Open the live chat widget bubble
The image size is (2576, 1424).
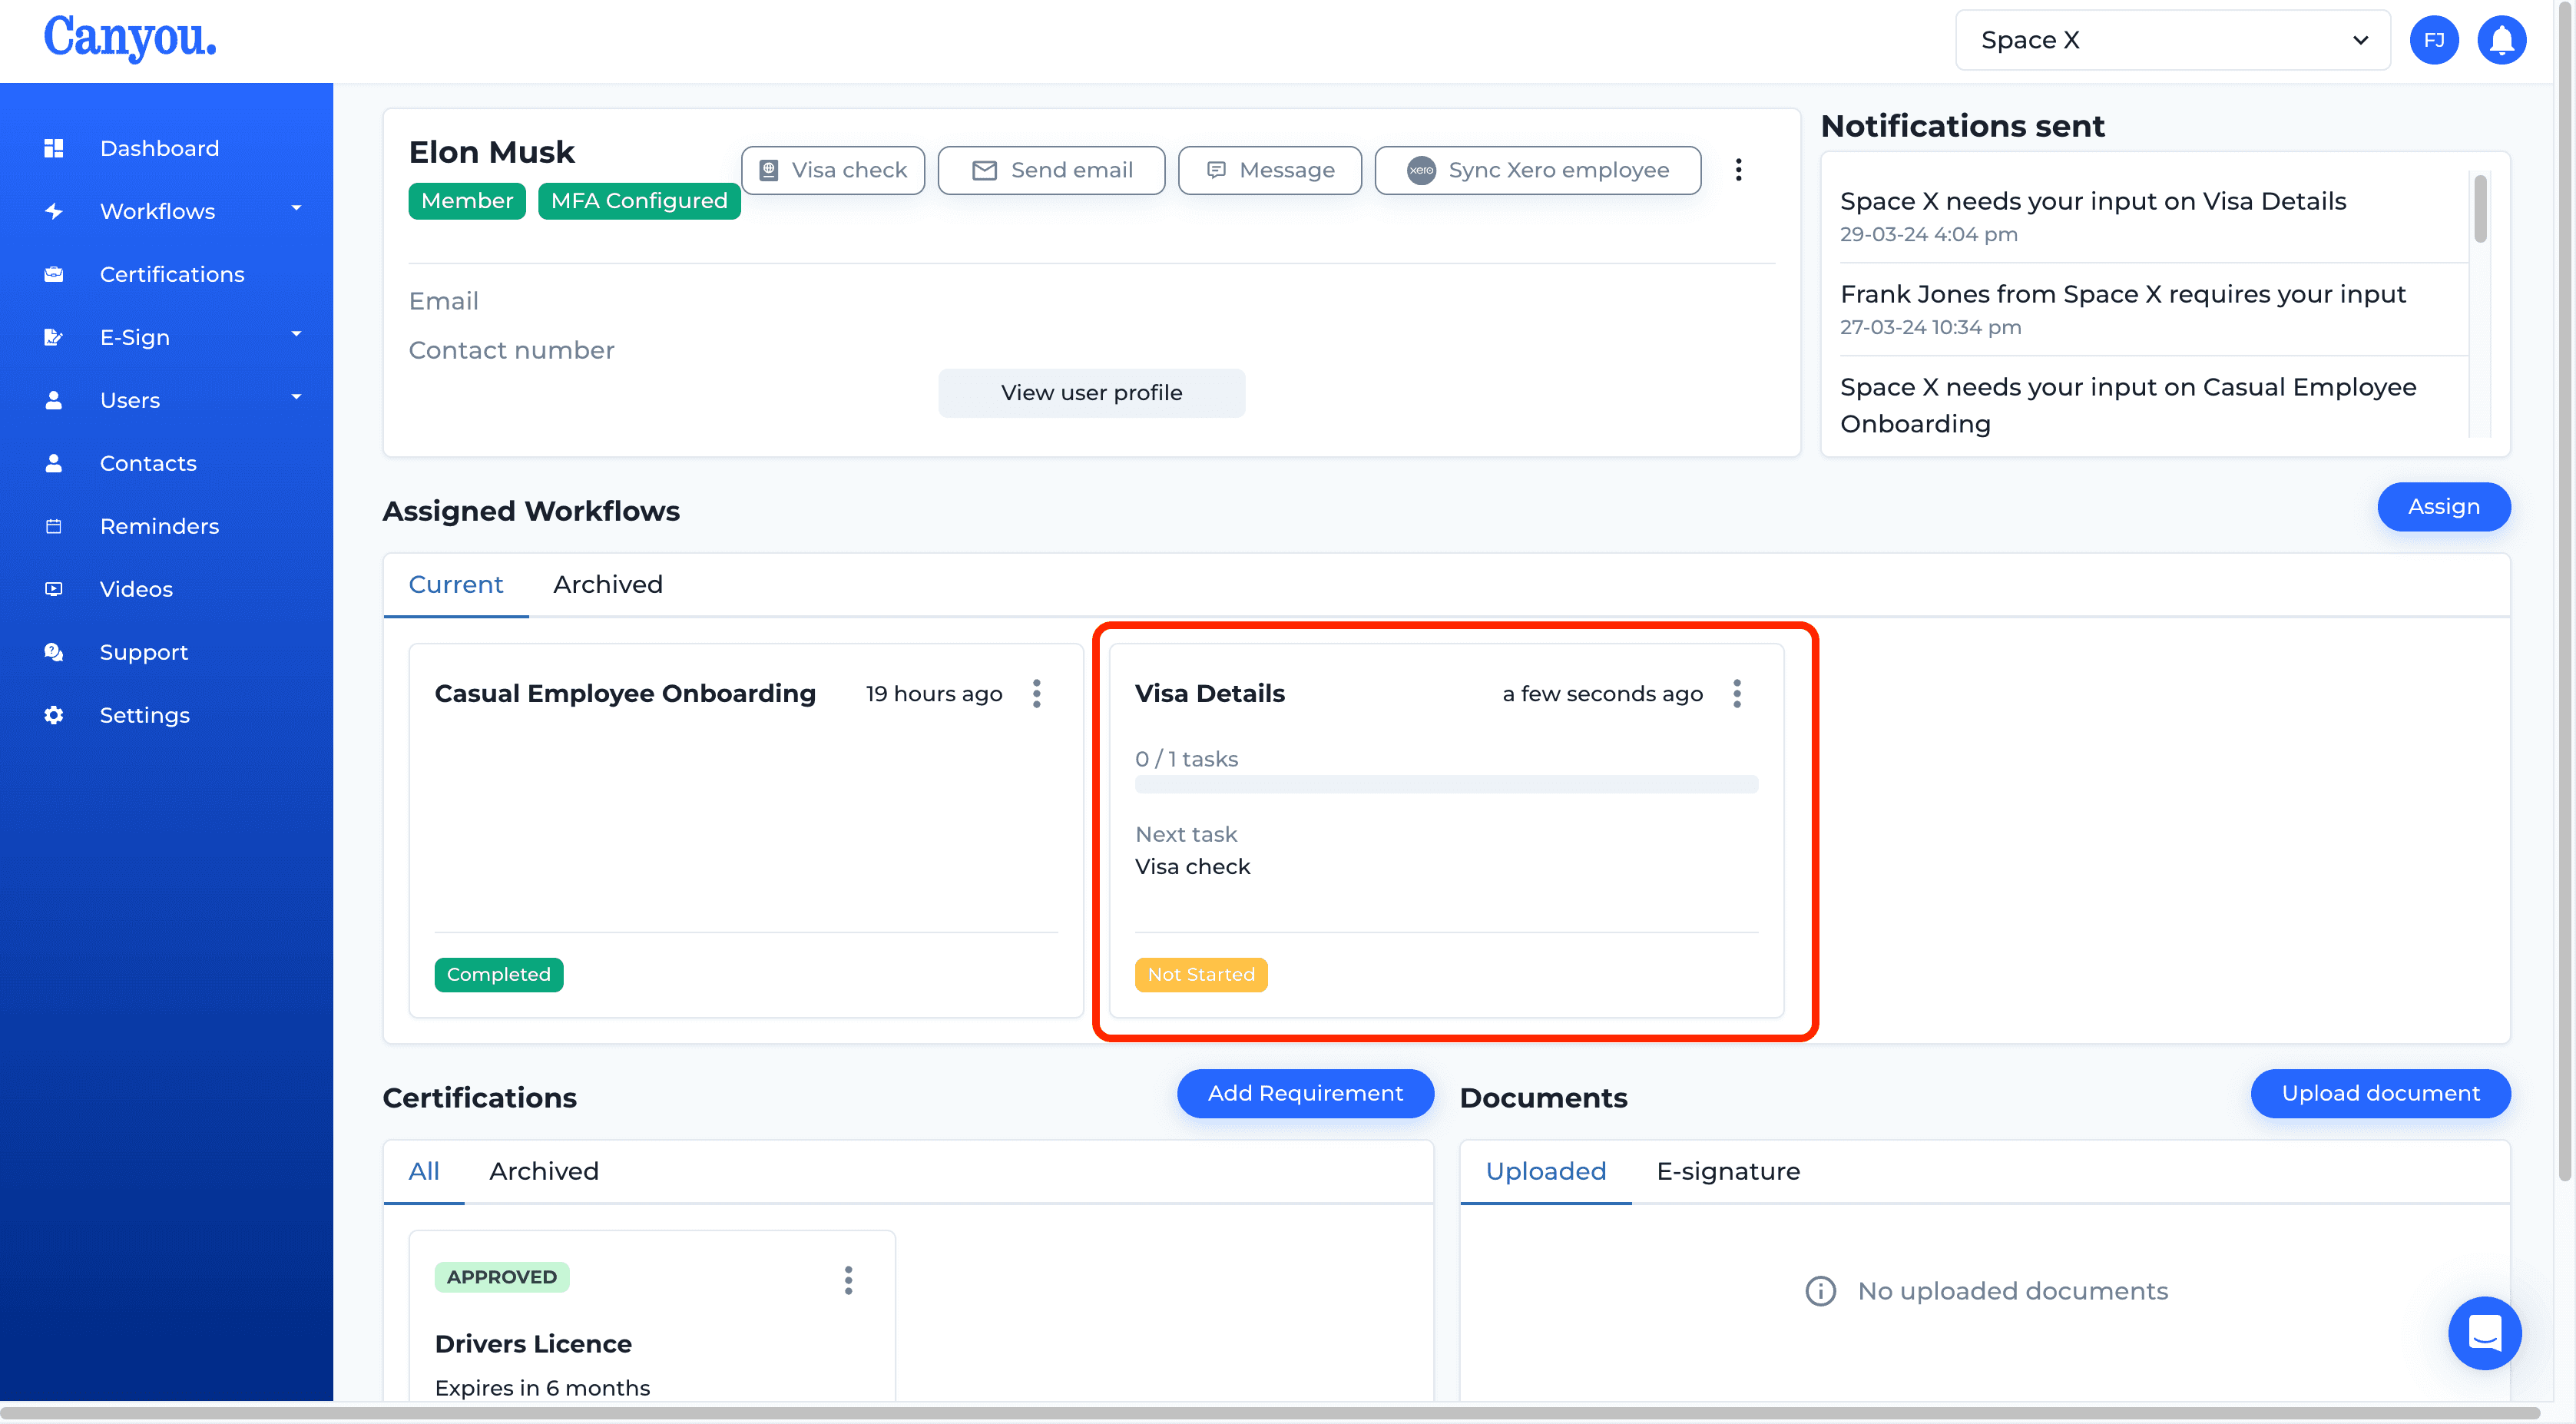[2485, 1333]
